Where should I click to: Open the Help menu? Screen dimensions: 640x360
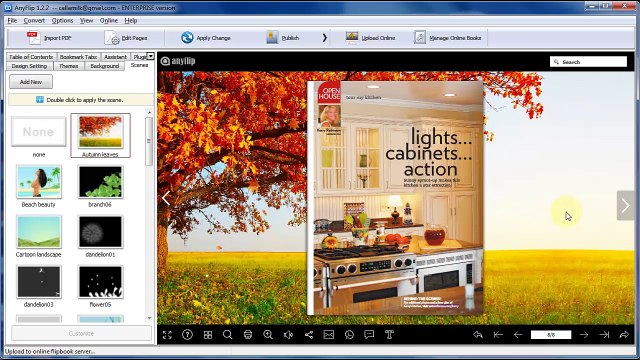click(x=131, y=20)
